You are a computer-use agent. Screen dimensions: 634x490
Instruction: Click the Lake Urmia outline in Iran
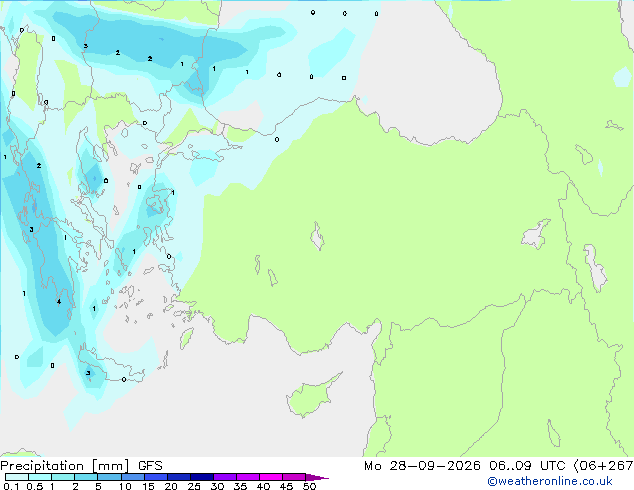[595, 268]
